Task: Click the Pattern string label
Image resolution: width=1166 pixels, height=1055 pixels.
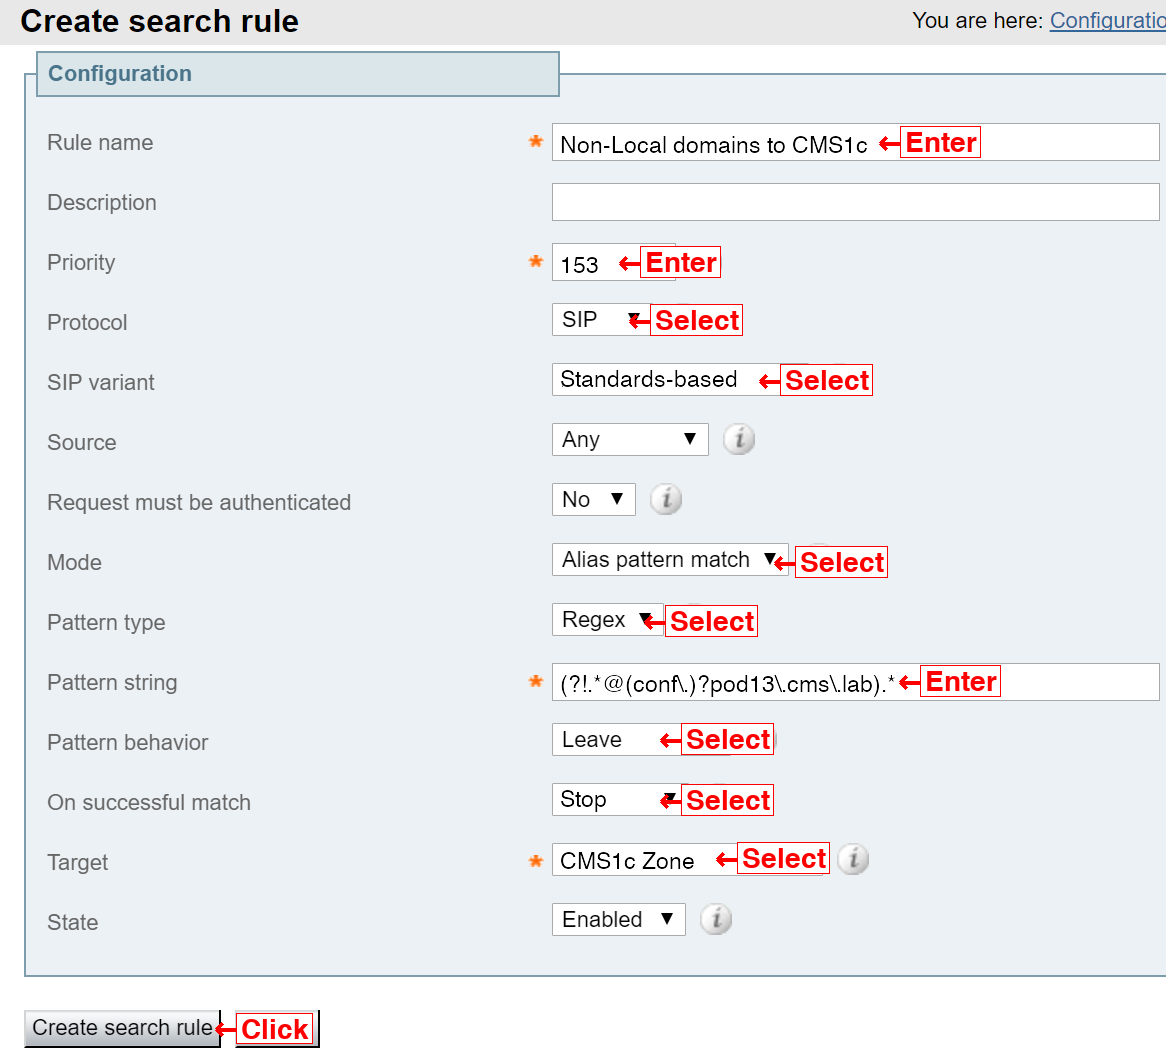Action: tap(112, 683)
